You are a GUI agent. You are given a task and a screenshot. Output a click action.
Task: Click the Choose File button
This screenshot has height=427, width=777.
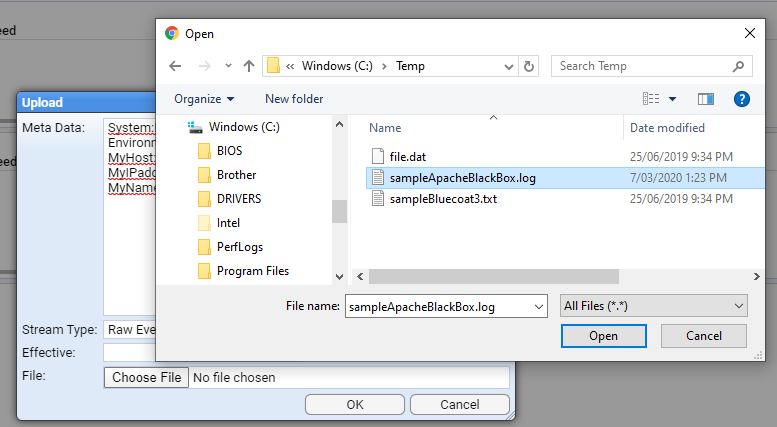click(x=146, y=378)
